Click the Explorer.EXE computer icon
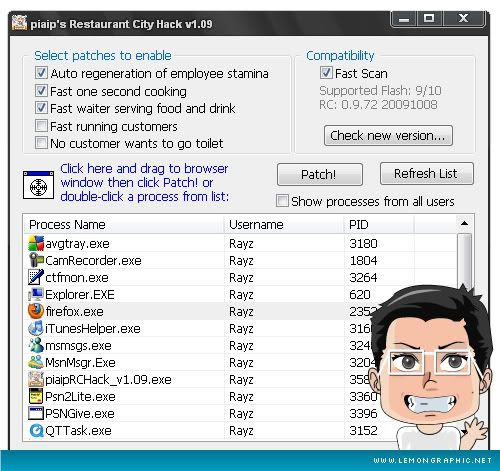 pos(36,294)
